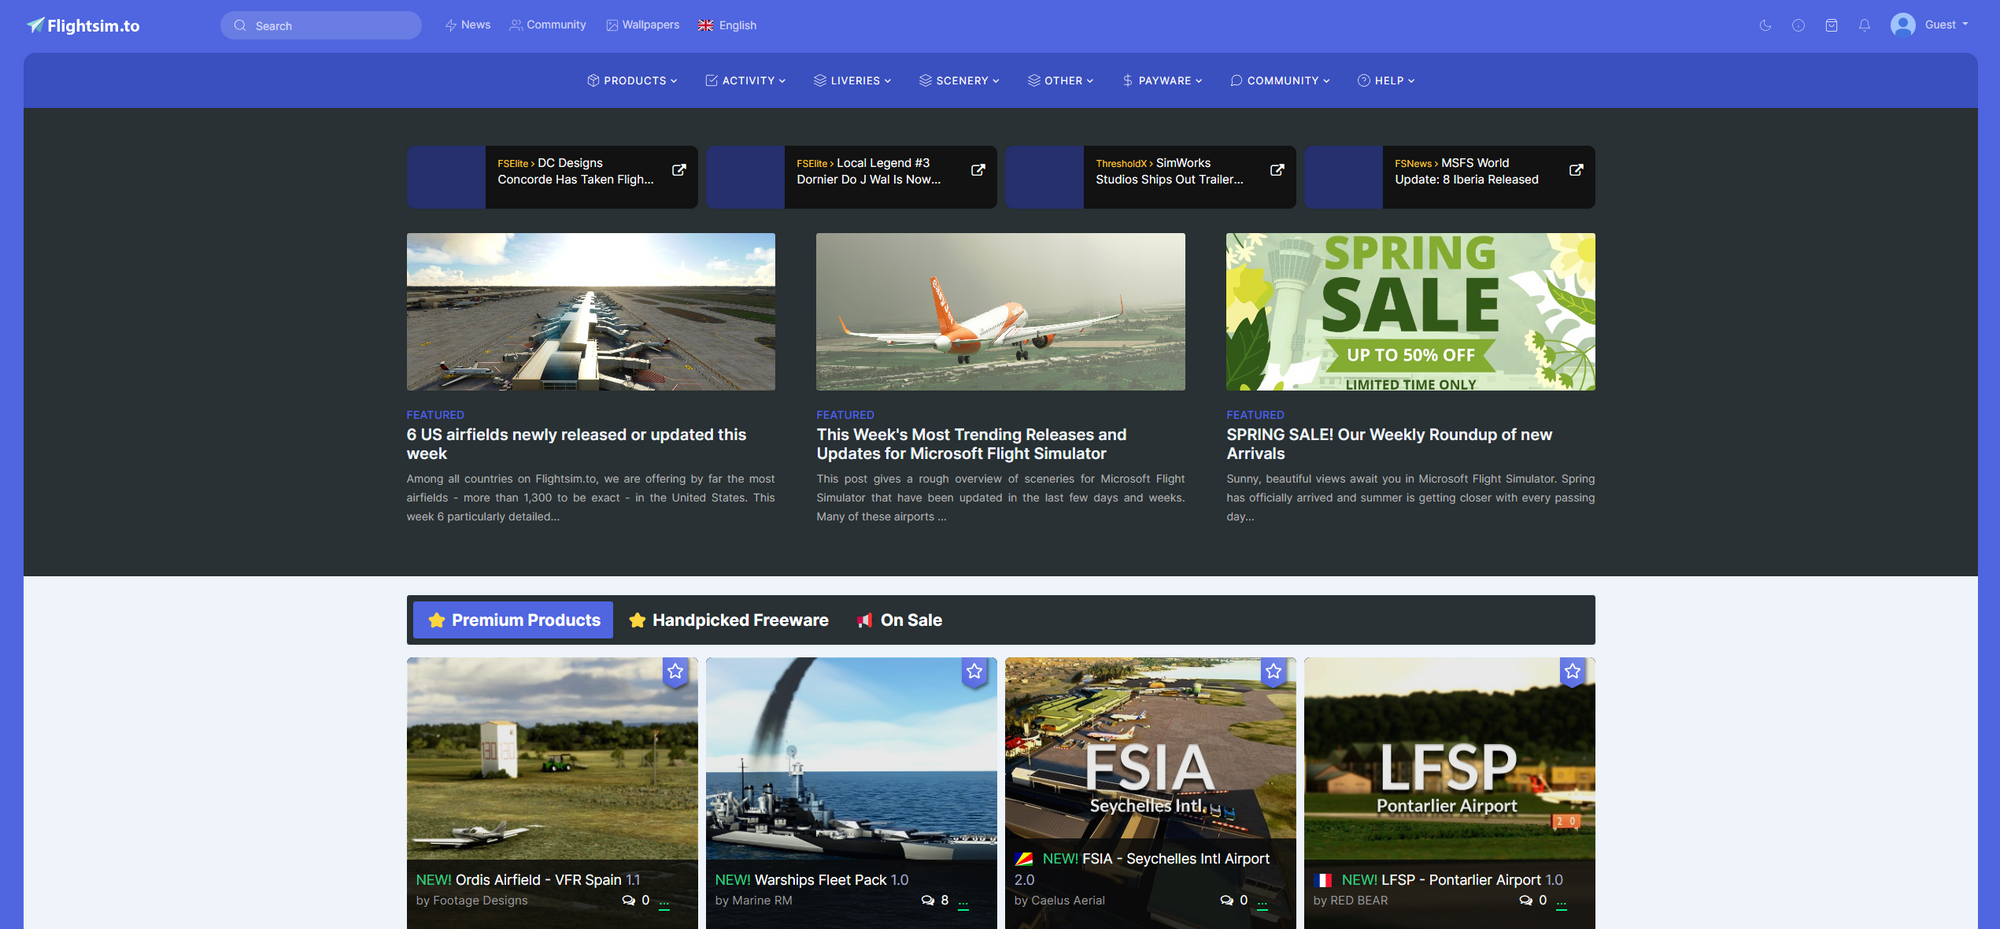The width and height of the screenshot is (2000, 929).
Task: Open external link icon for DC Designs Concorde
Action: tap(679, 170)
